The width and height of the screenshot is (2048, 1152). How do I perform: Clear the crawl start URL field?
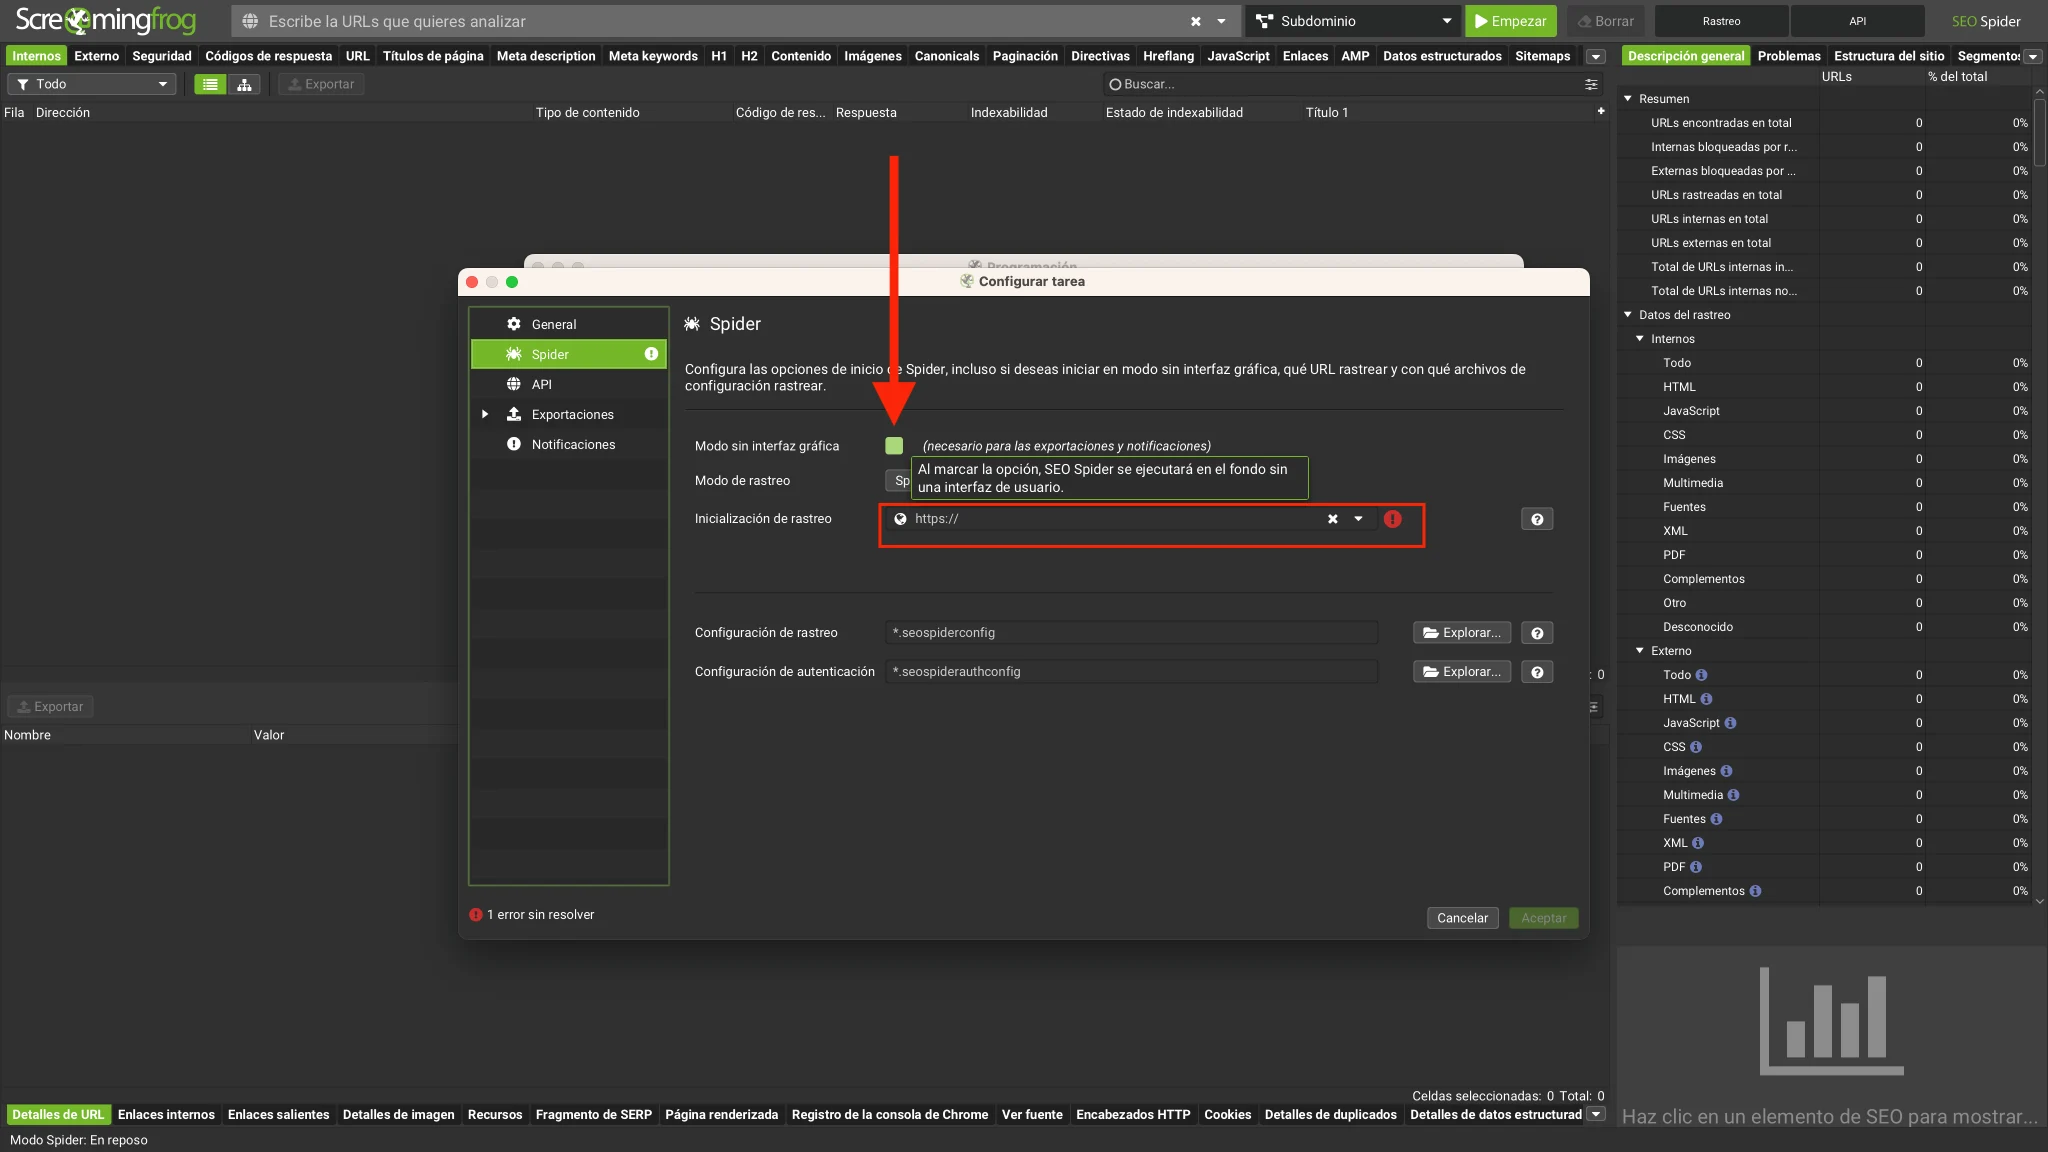click(1332, 519)
